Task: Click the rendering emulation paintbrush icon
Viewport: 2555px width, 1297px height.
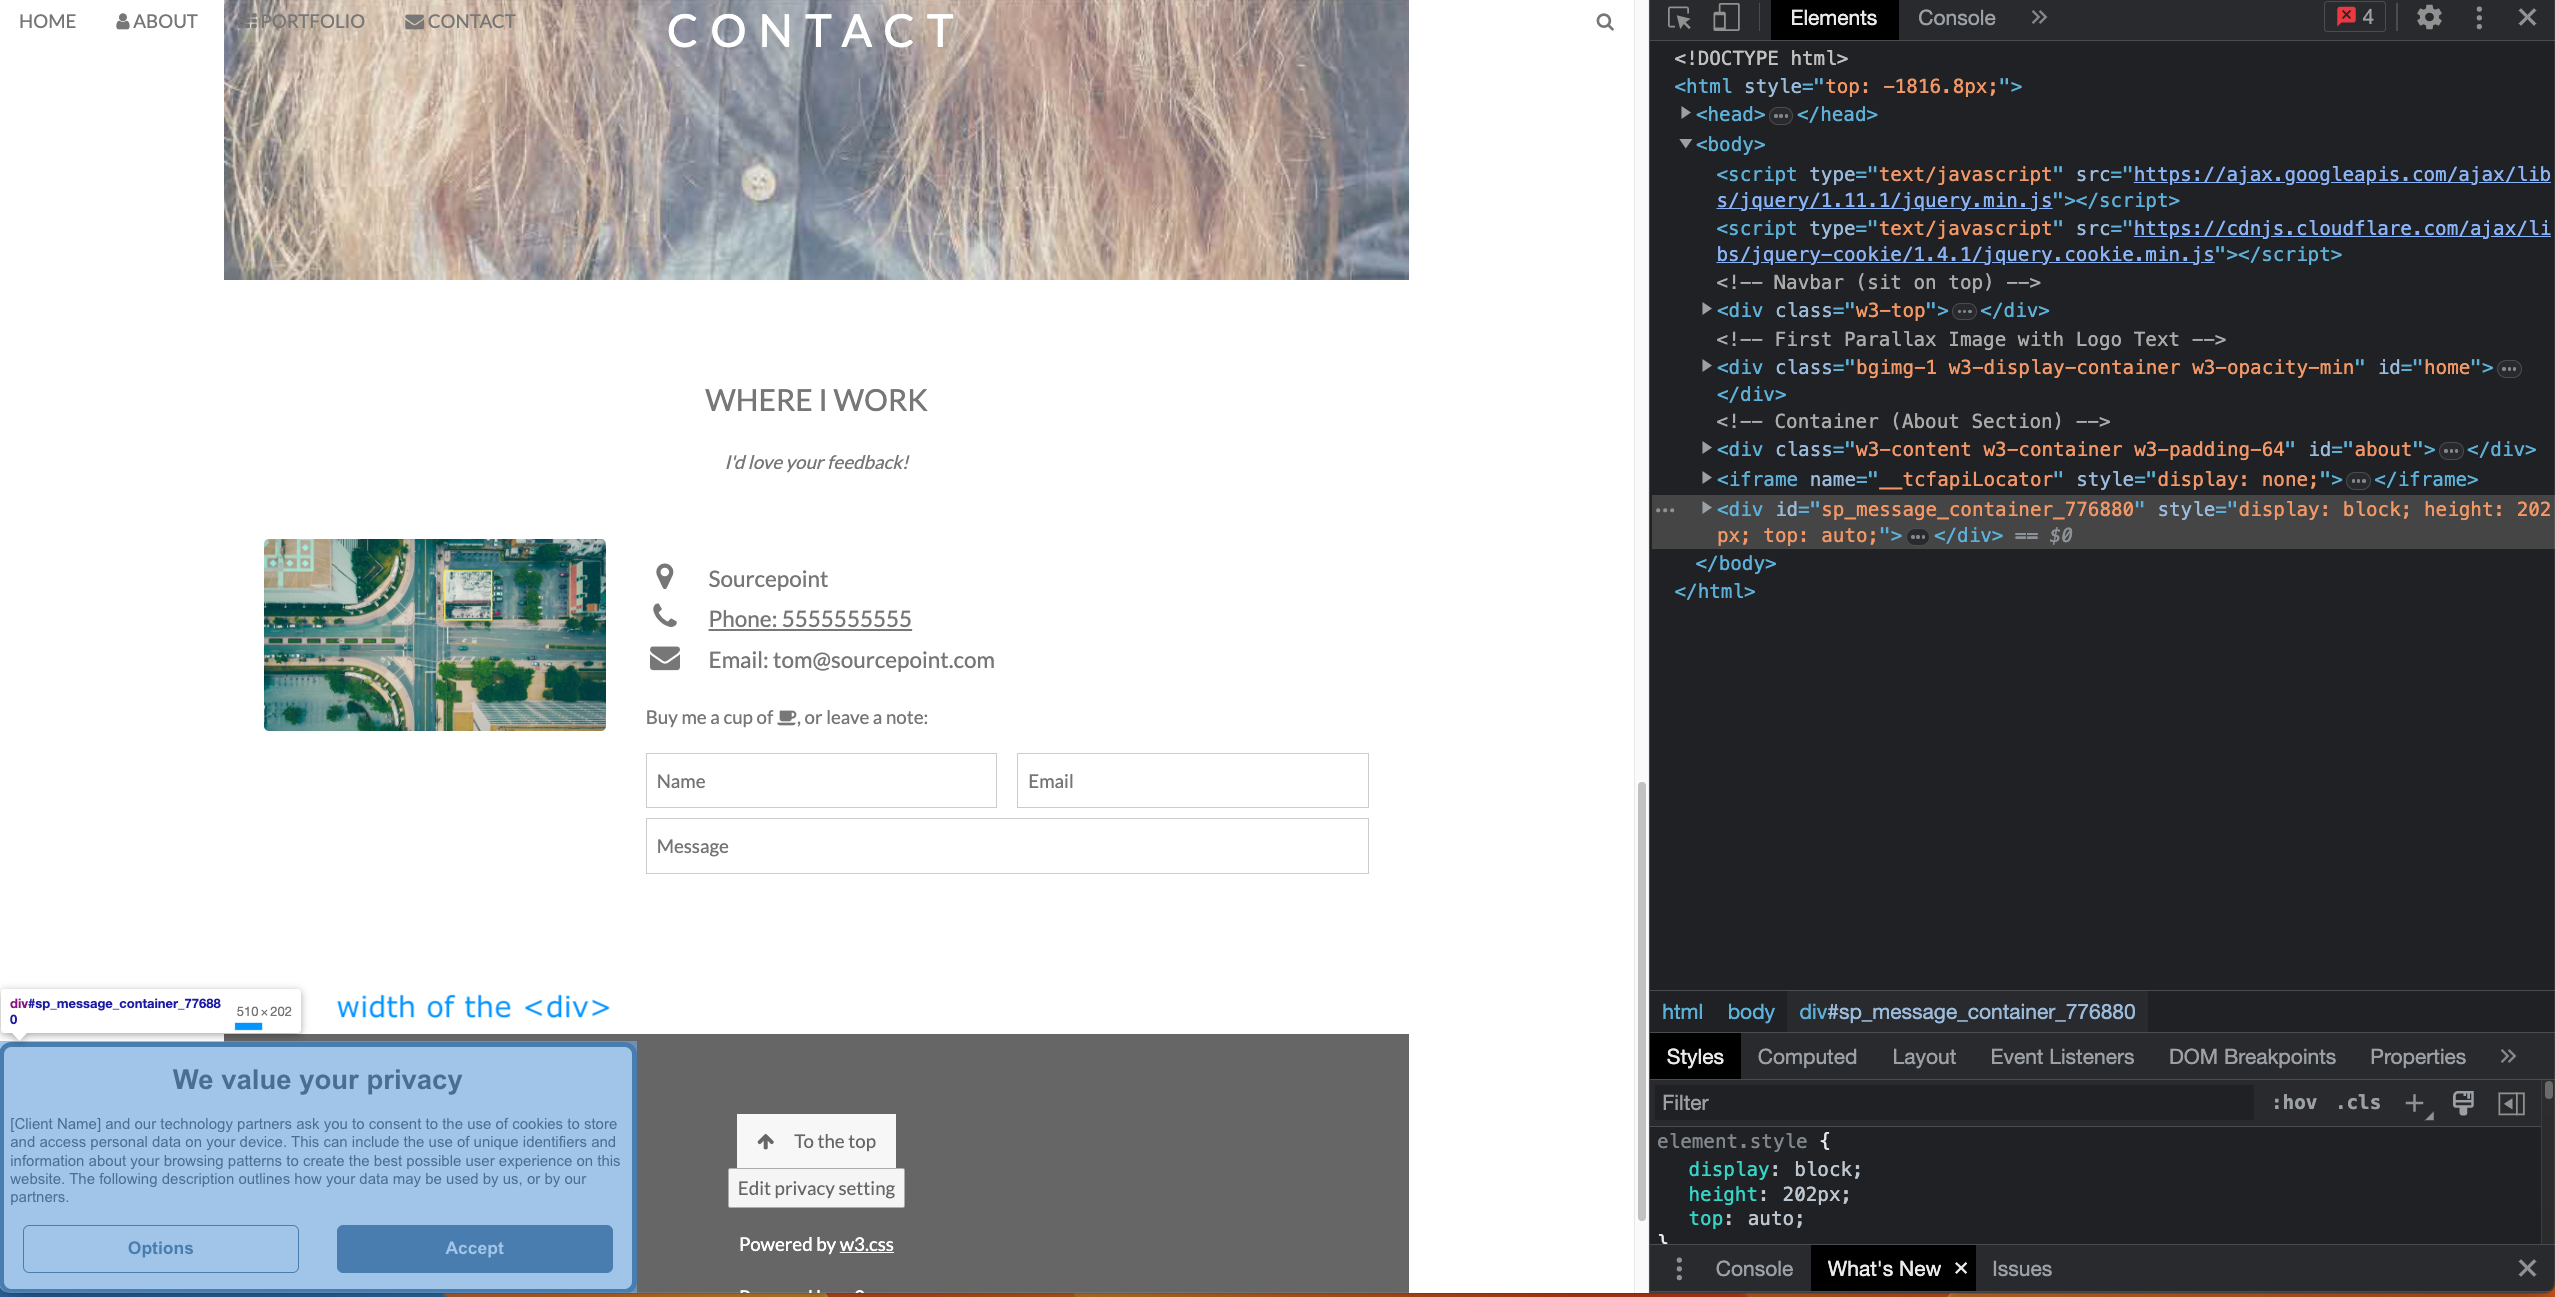Action: pyautogui.click(x=2463, y=1103)
